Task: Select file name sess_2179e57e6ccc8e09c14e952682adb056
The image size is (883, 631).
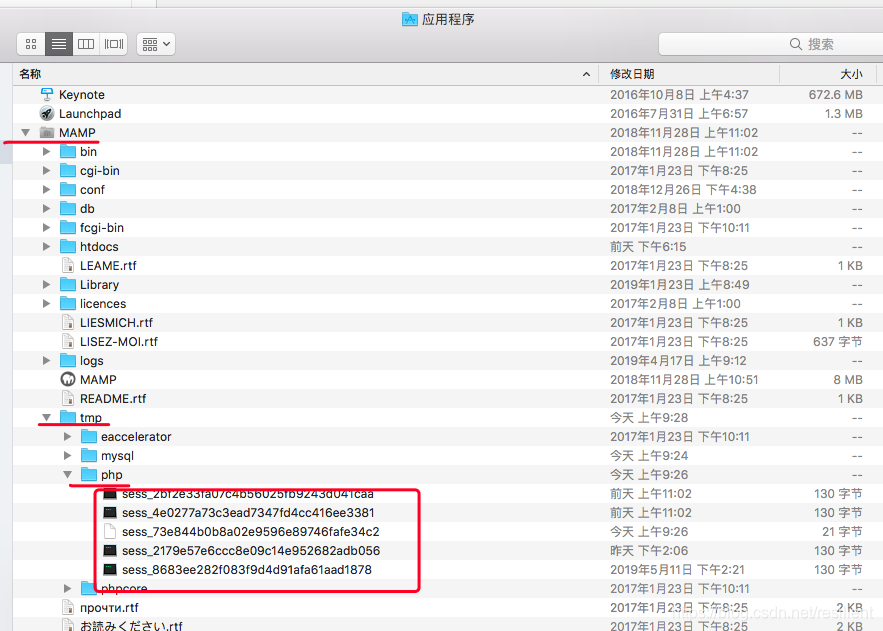Action: pos(251,551)
